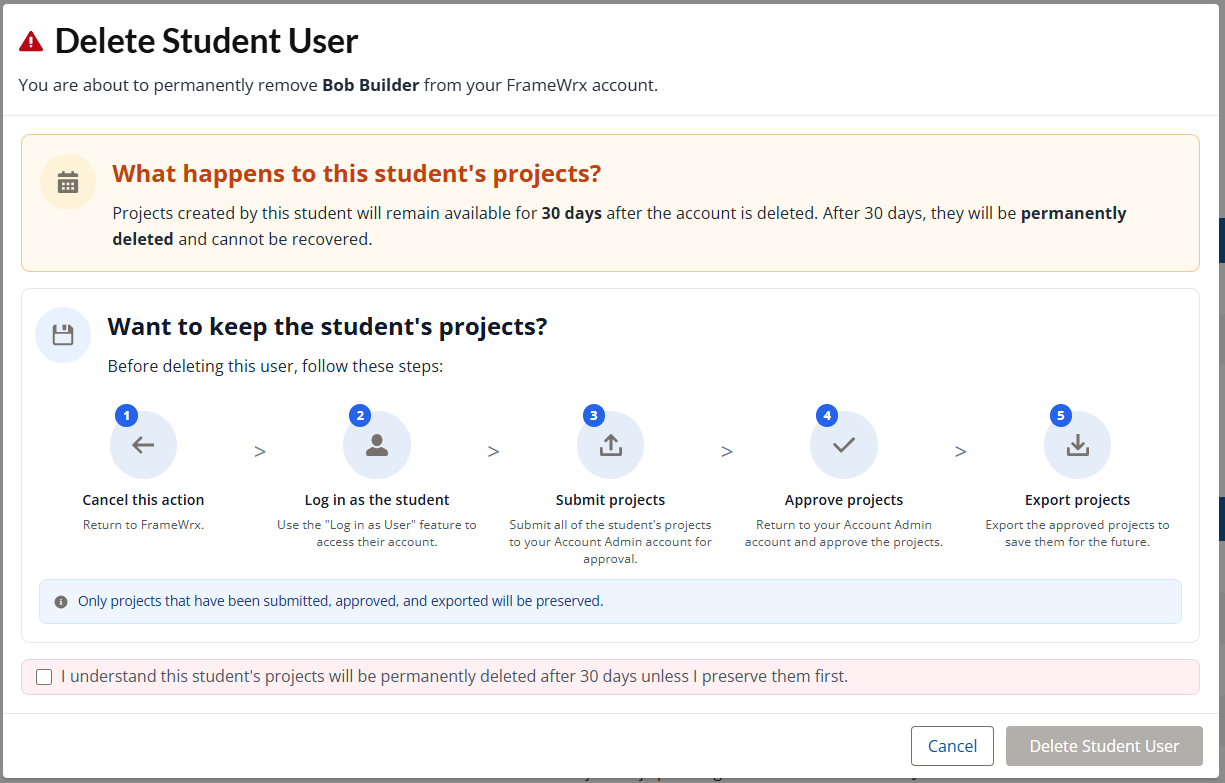
Task: Click the download icon for Export projects
Action: coord(1077,445)
